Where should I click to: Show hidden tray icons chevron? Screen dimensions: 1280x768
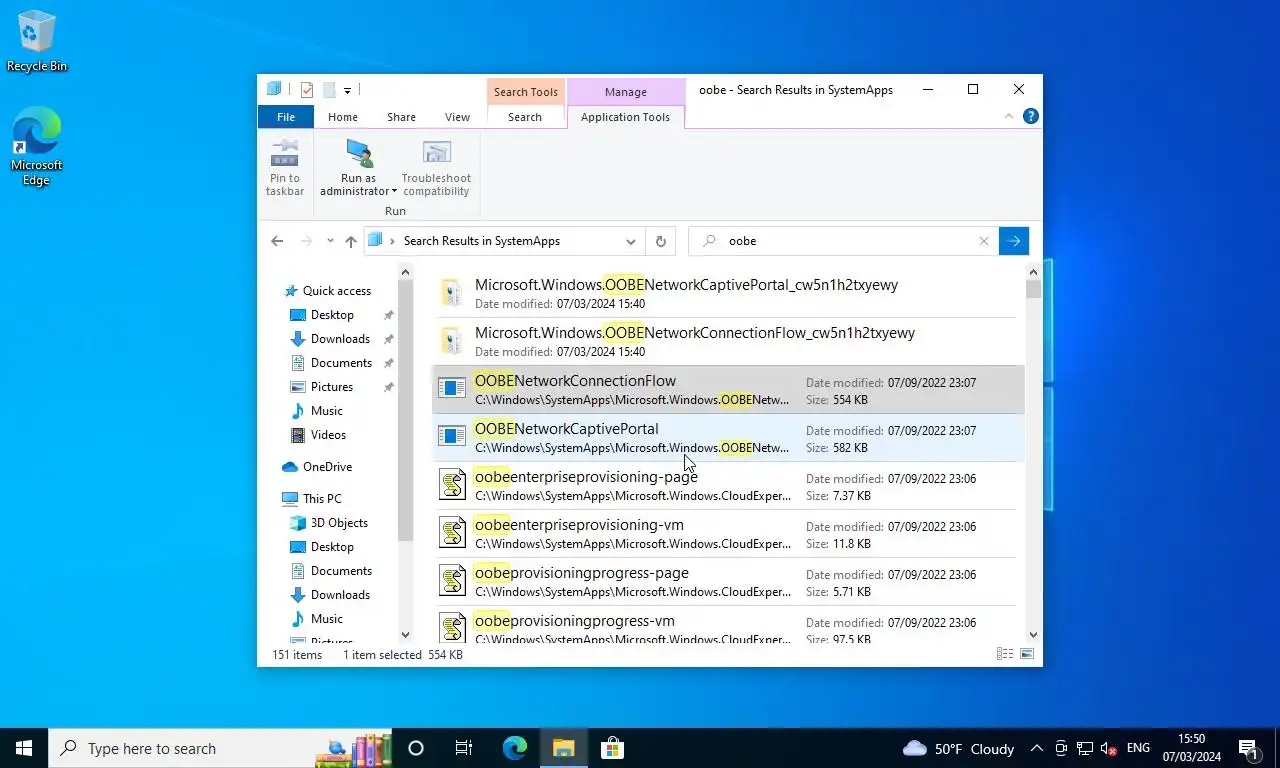point(1036,748)
